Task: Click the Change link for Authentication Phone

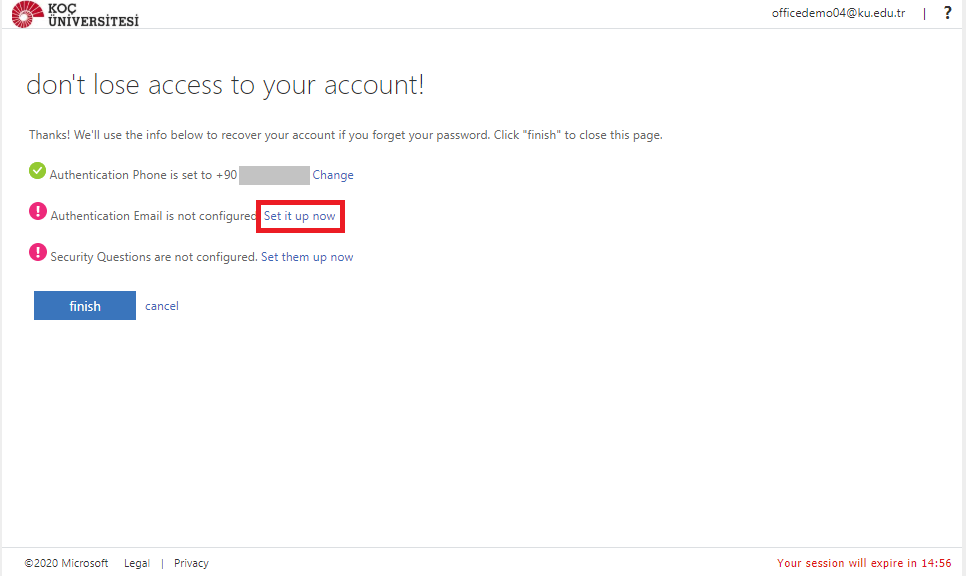Action: [x=333, y=175]
